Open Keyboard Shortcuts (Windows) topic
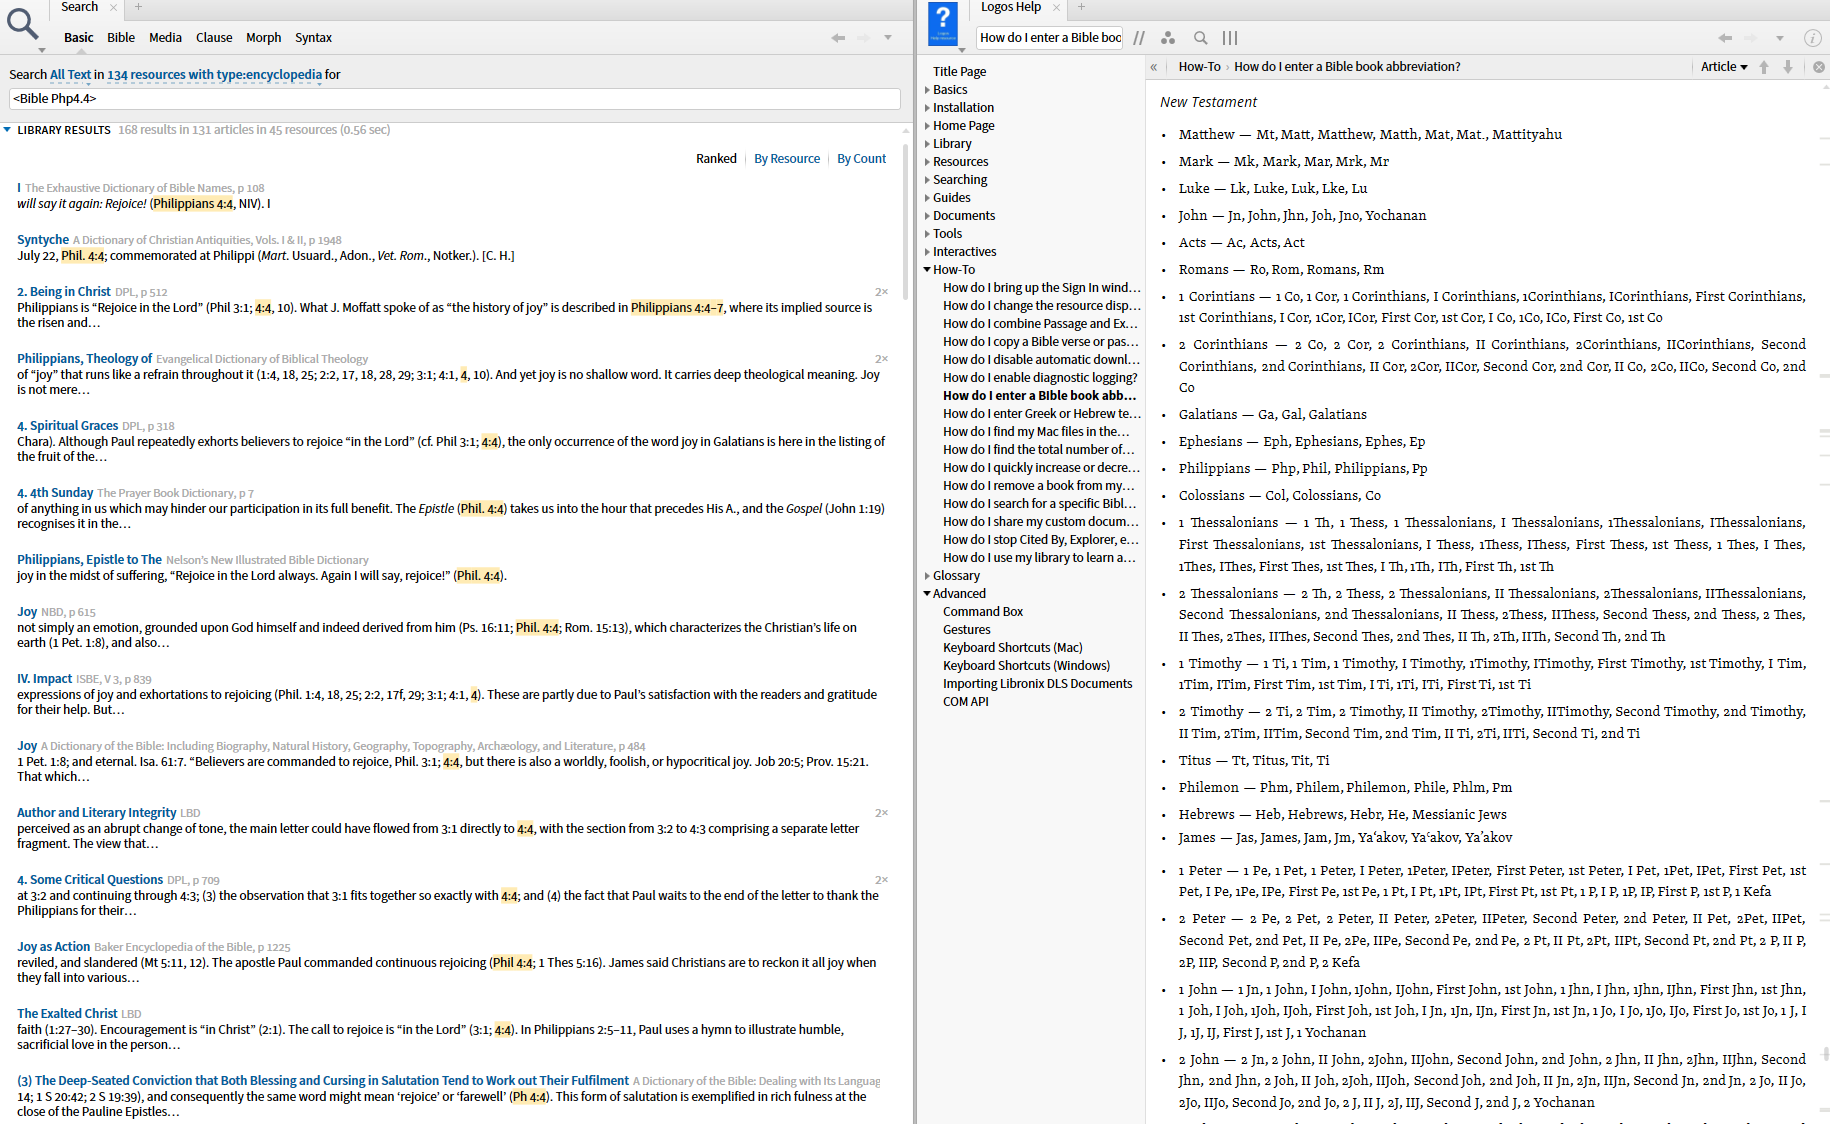The width and height of the screenshot is (1830, 1124). tap(1026, 666)
